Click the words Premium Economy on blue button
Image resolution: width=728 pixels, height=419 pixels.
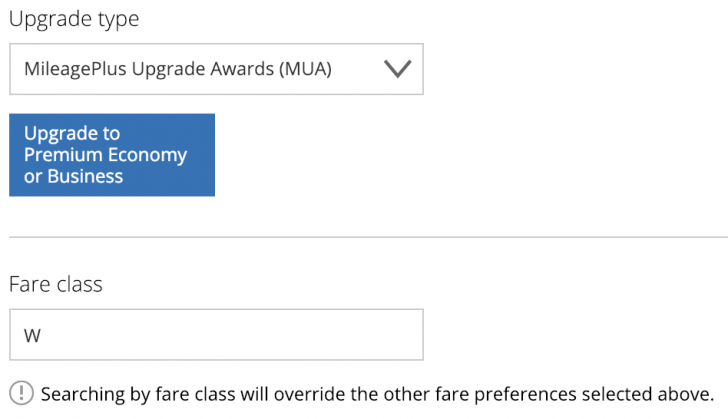[105, 155]
